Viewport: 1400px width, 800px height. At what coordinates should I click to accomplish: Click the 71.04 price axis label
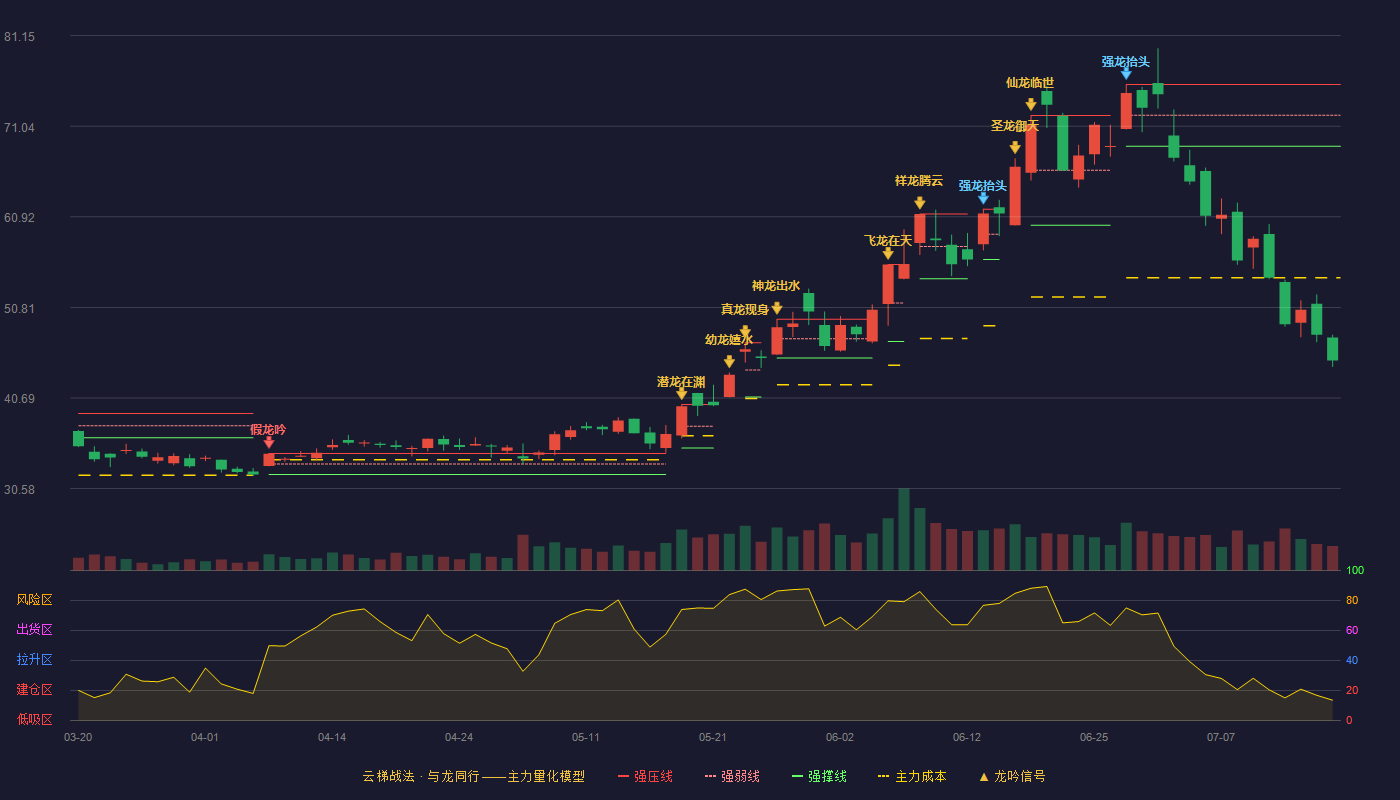pos(19,127)
